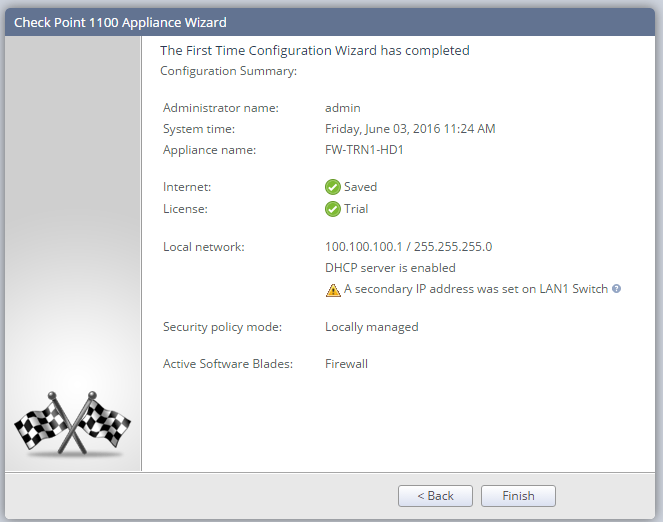Click the yellow warning triangle icon
Screen dimensions: 663x522
click(333, 290)
